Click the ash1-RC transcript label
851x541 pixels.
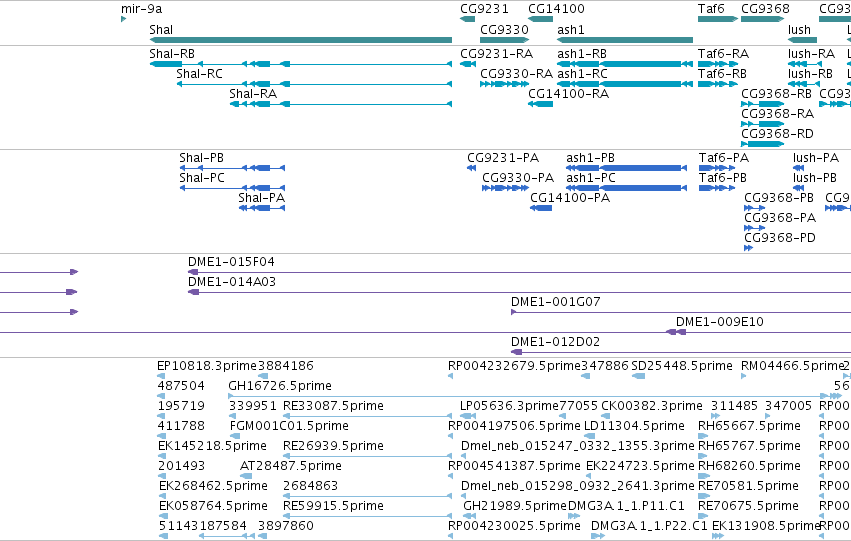[582, 74]
